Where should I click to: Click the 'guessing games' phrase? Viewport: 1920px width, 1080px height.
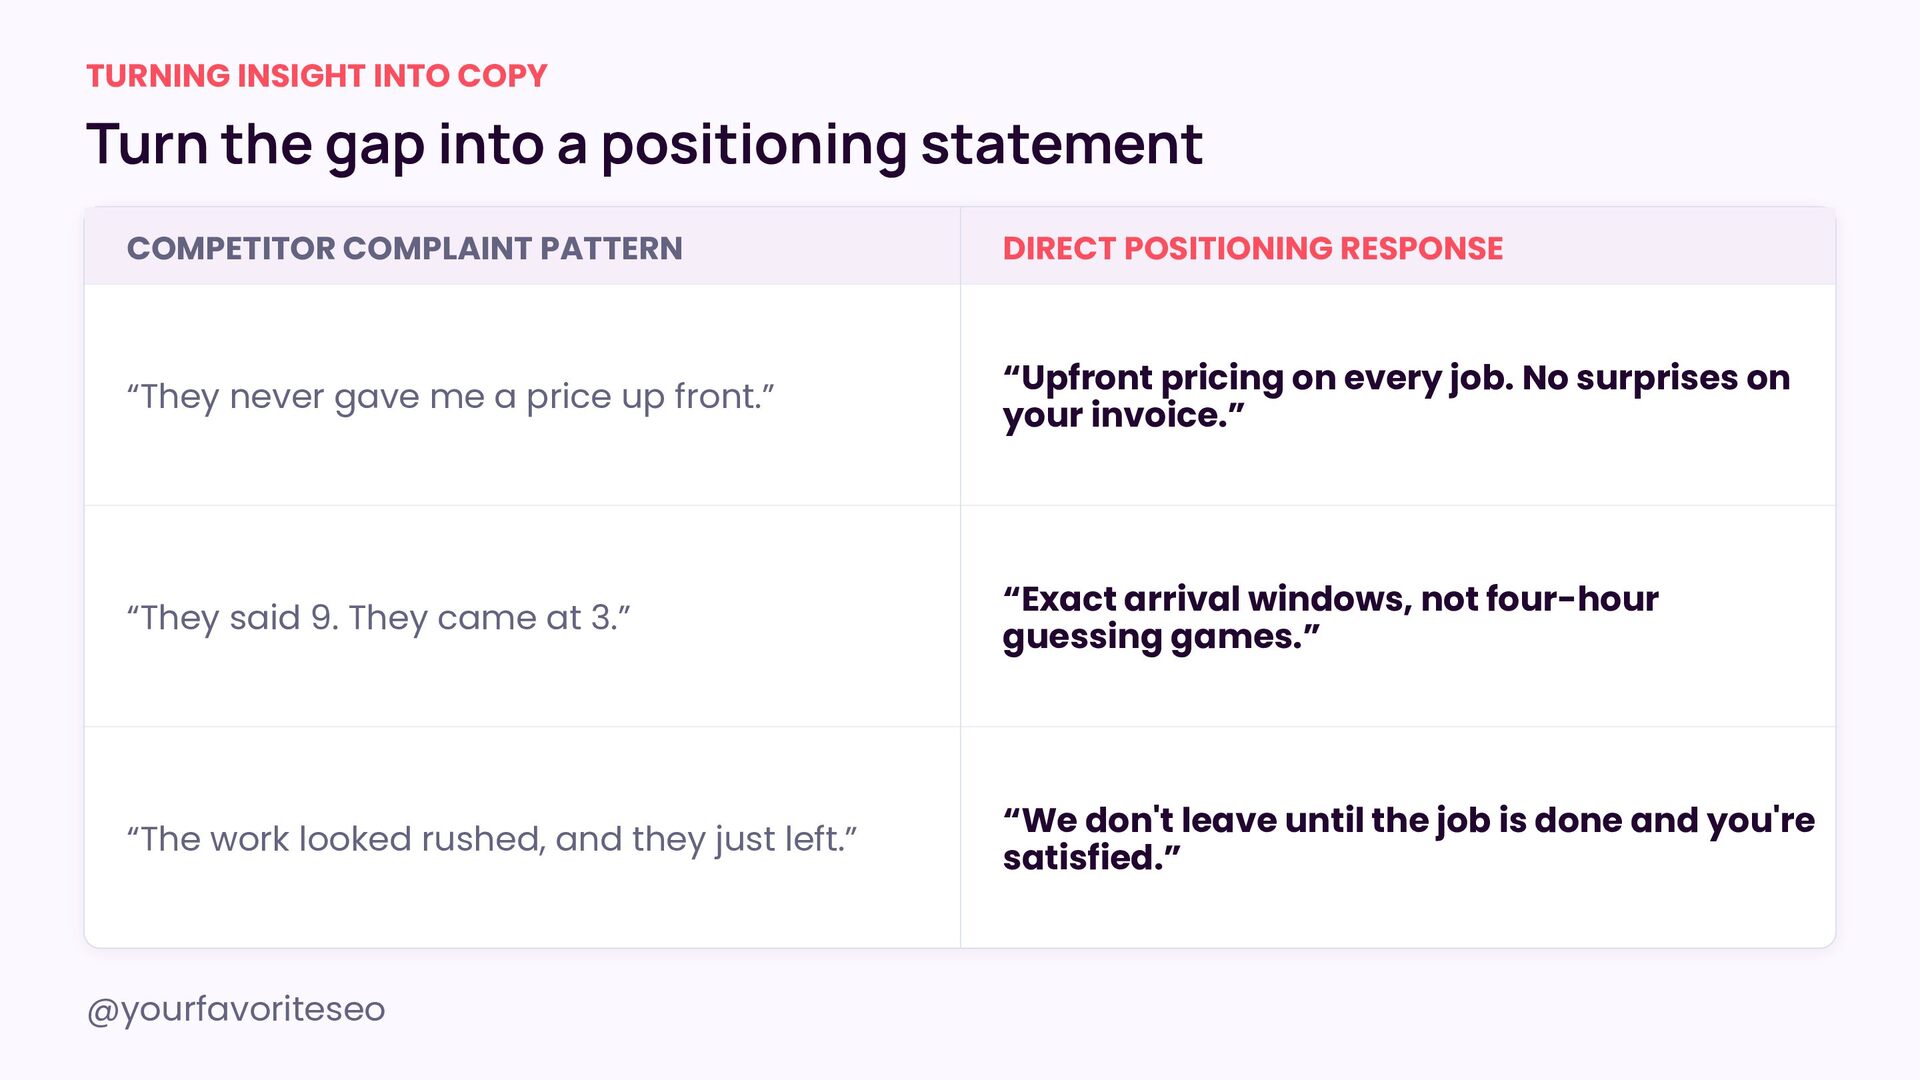1161,637
